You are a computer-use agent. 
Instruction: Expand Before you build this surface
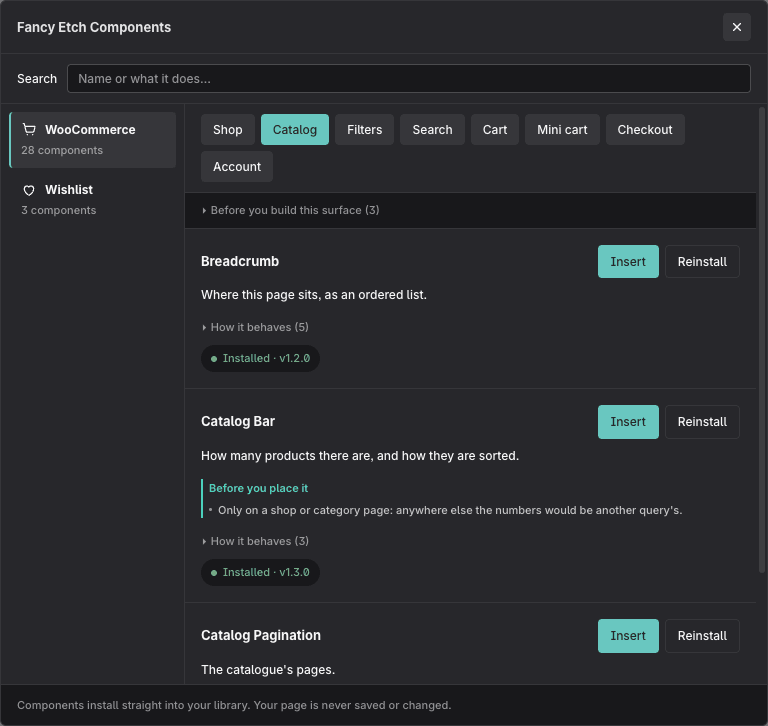[291, 210]
